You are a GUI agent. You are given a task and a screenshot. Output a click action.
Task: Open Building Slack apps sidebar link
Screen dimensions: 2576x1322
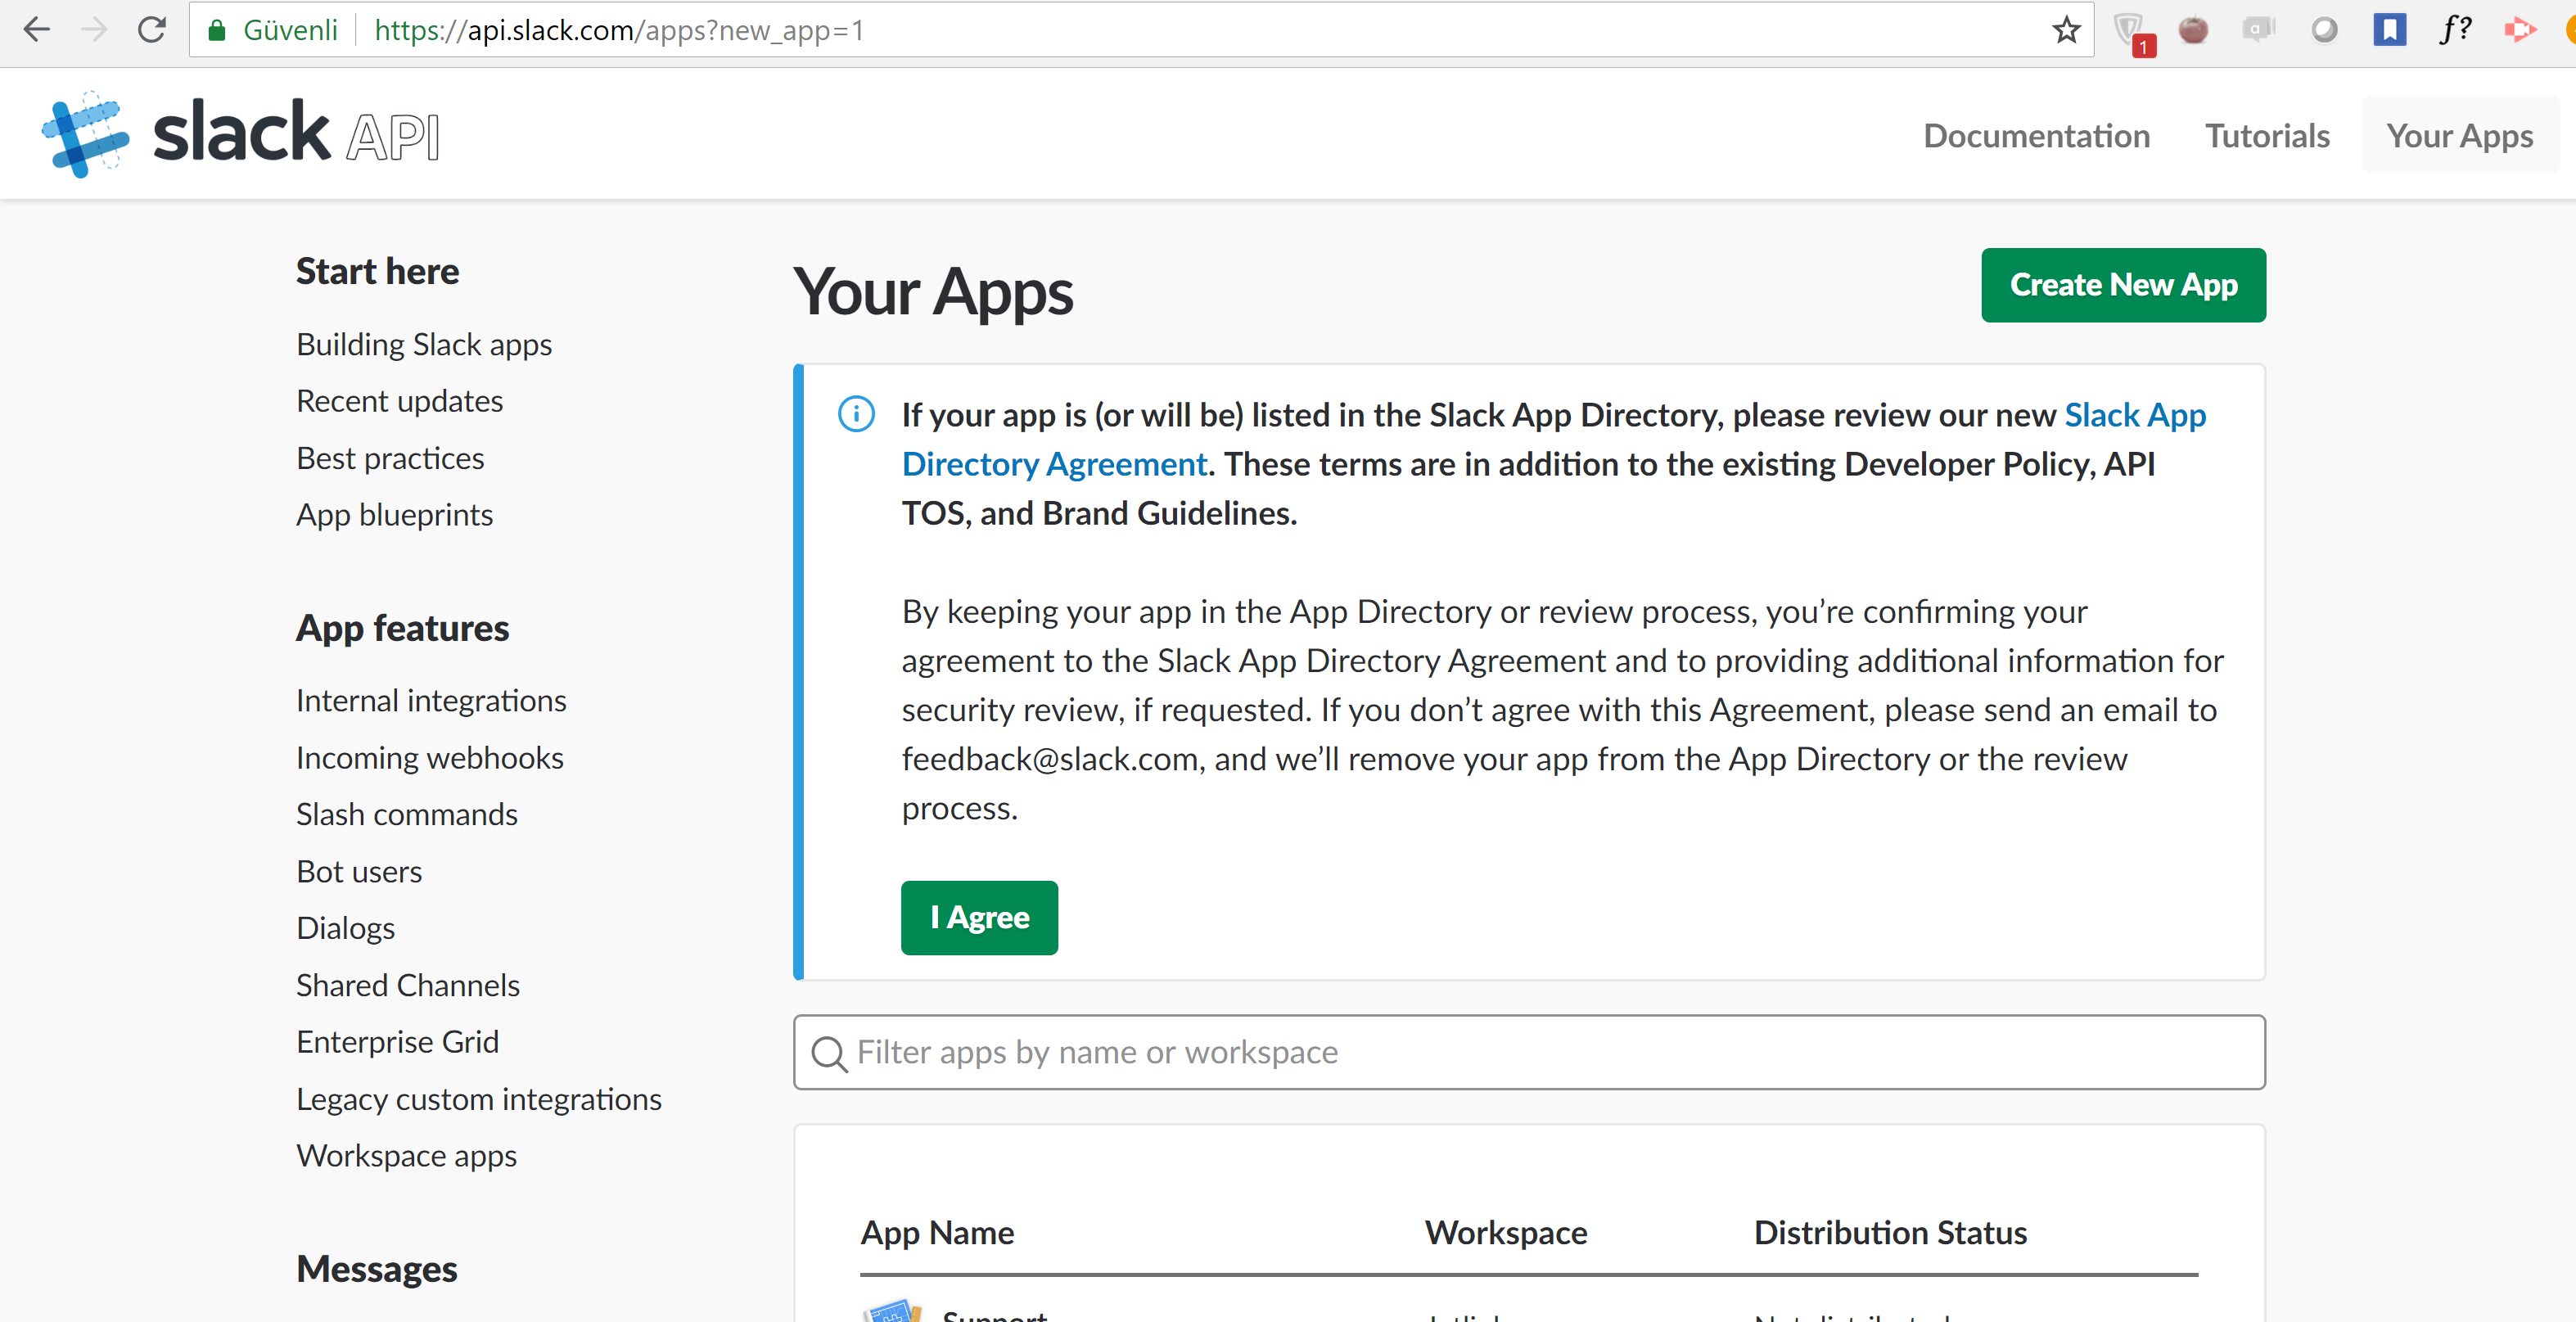[x=424, y=344]
